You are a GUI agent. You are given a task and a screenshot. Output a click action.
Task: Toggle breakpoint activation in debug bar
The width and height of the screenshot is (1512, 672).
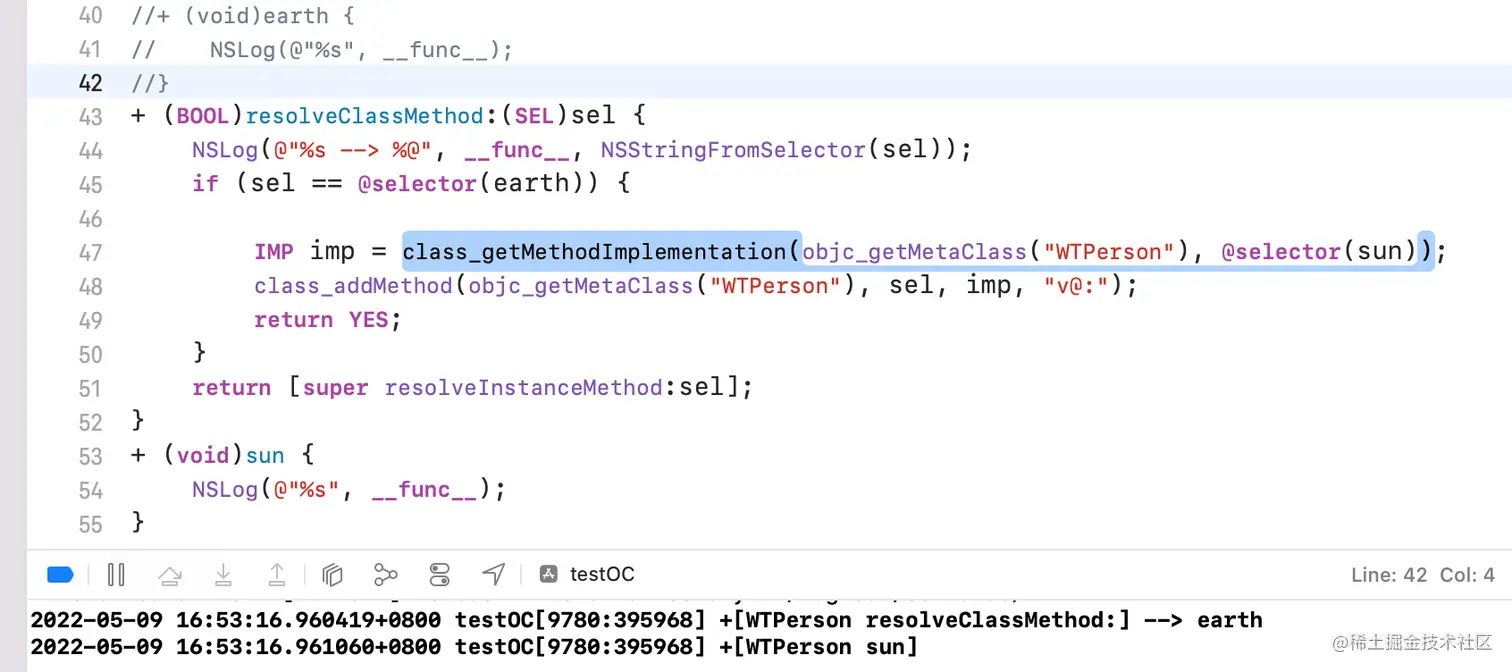pos(60,574)
